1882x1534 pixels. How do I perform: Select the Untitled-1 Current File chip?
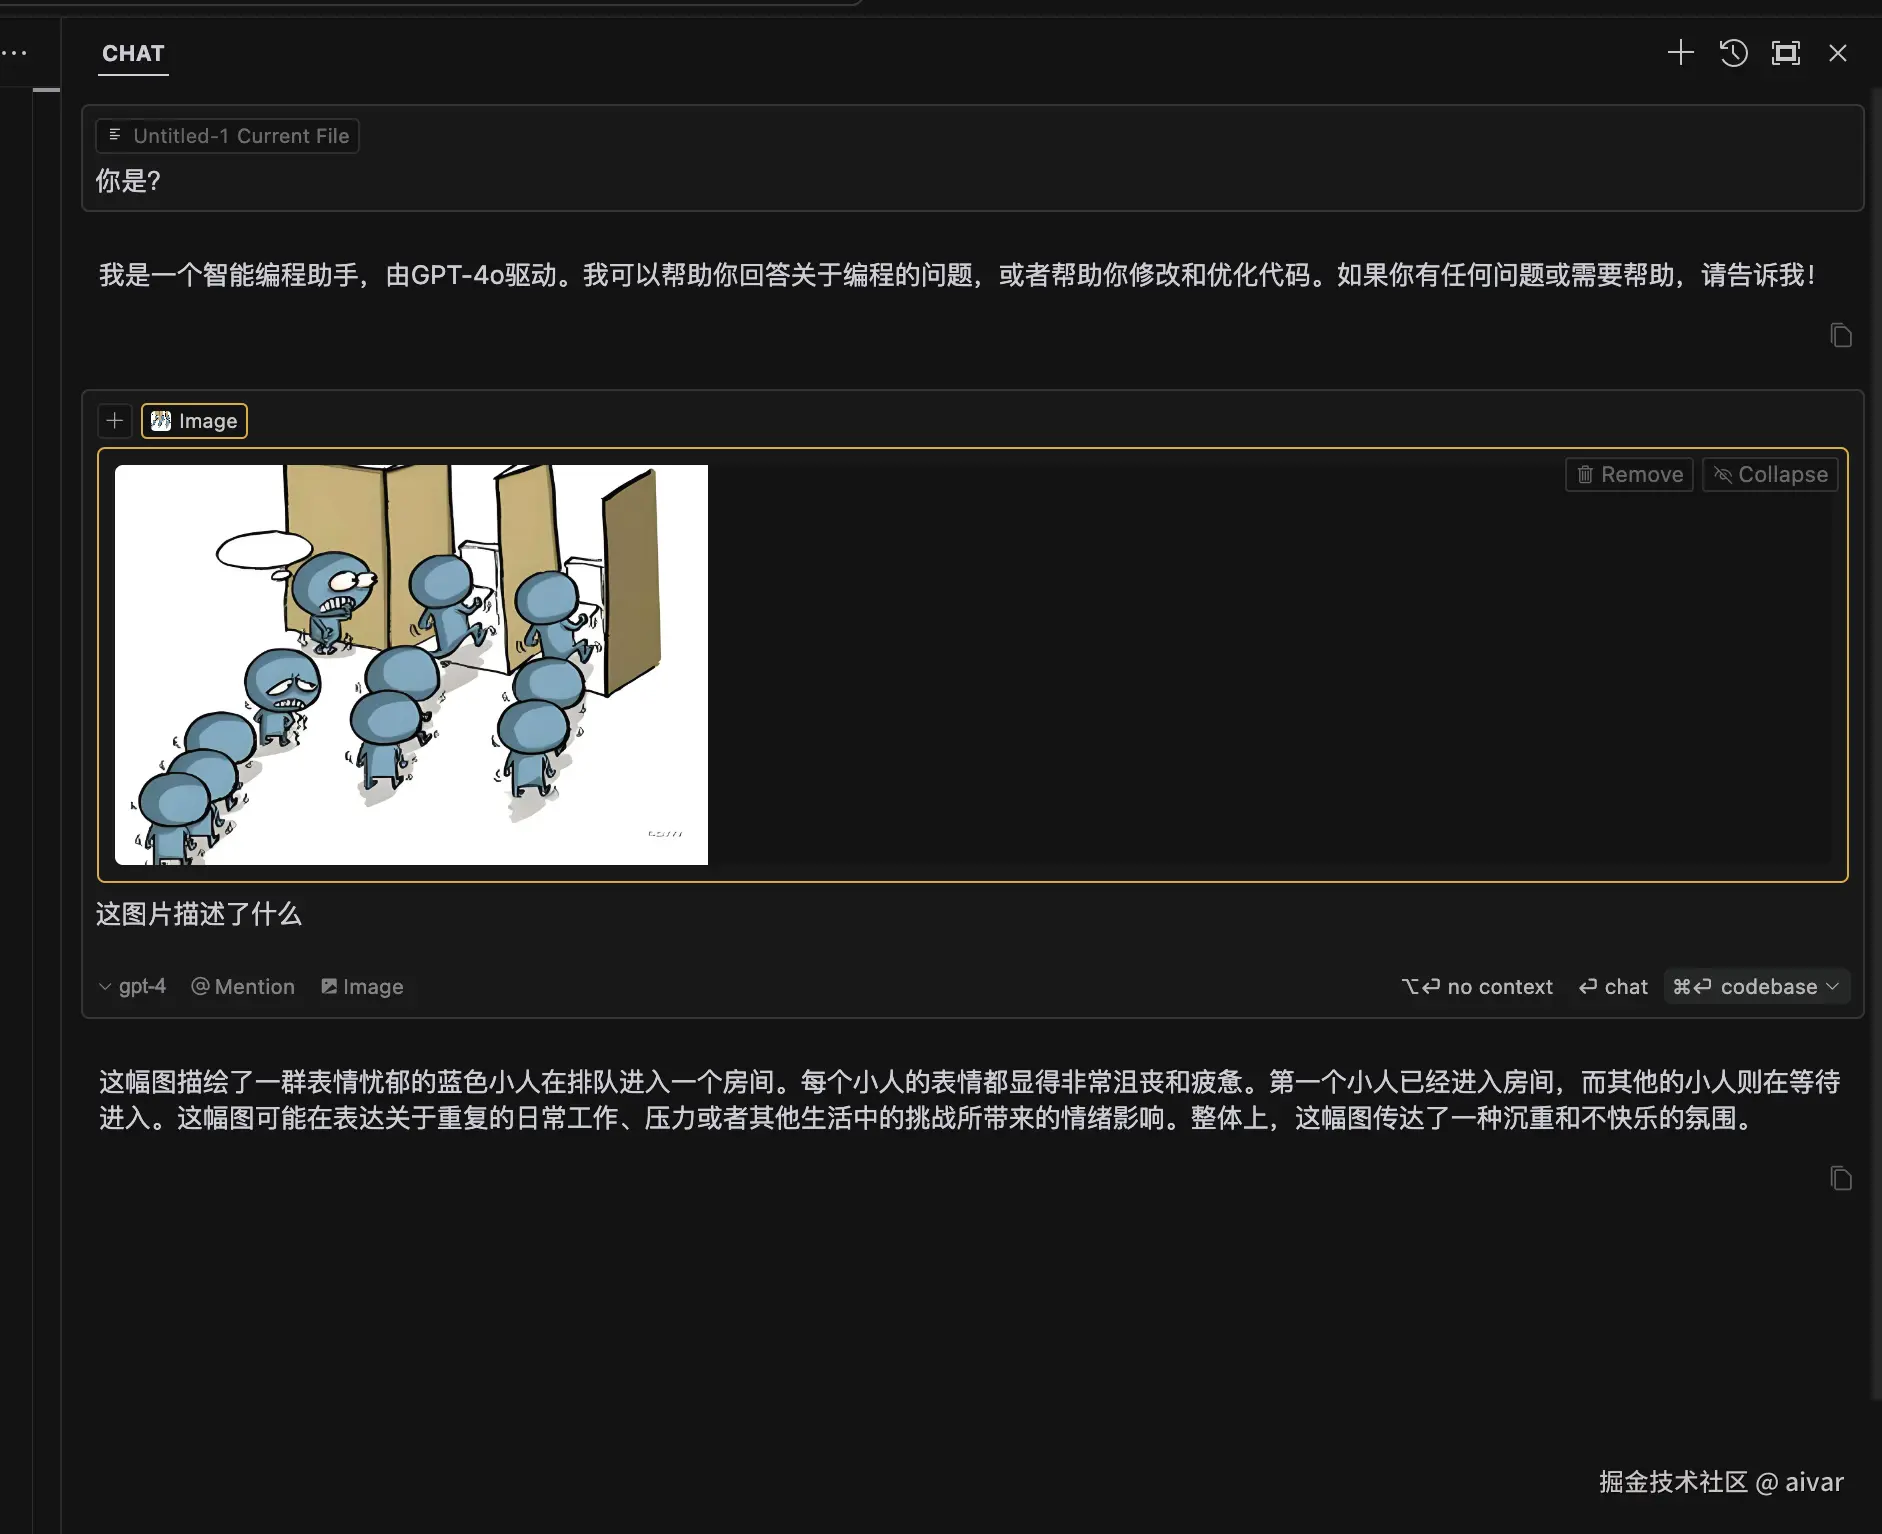pyautogui.click(x=227, y=136)
